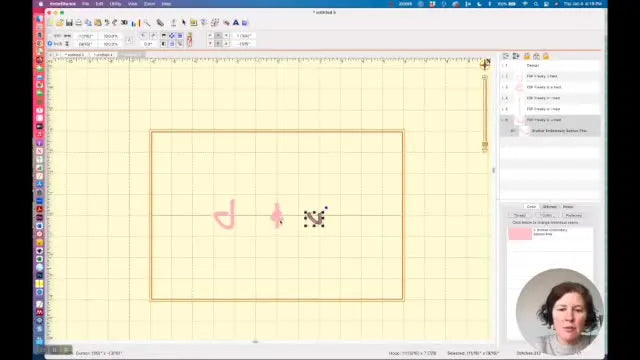640x360 pixels.
Task: Click the second icon above Objects list
Action: coord(516,56)
